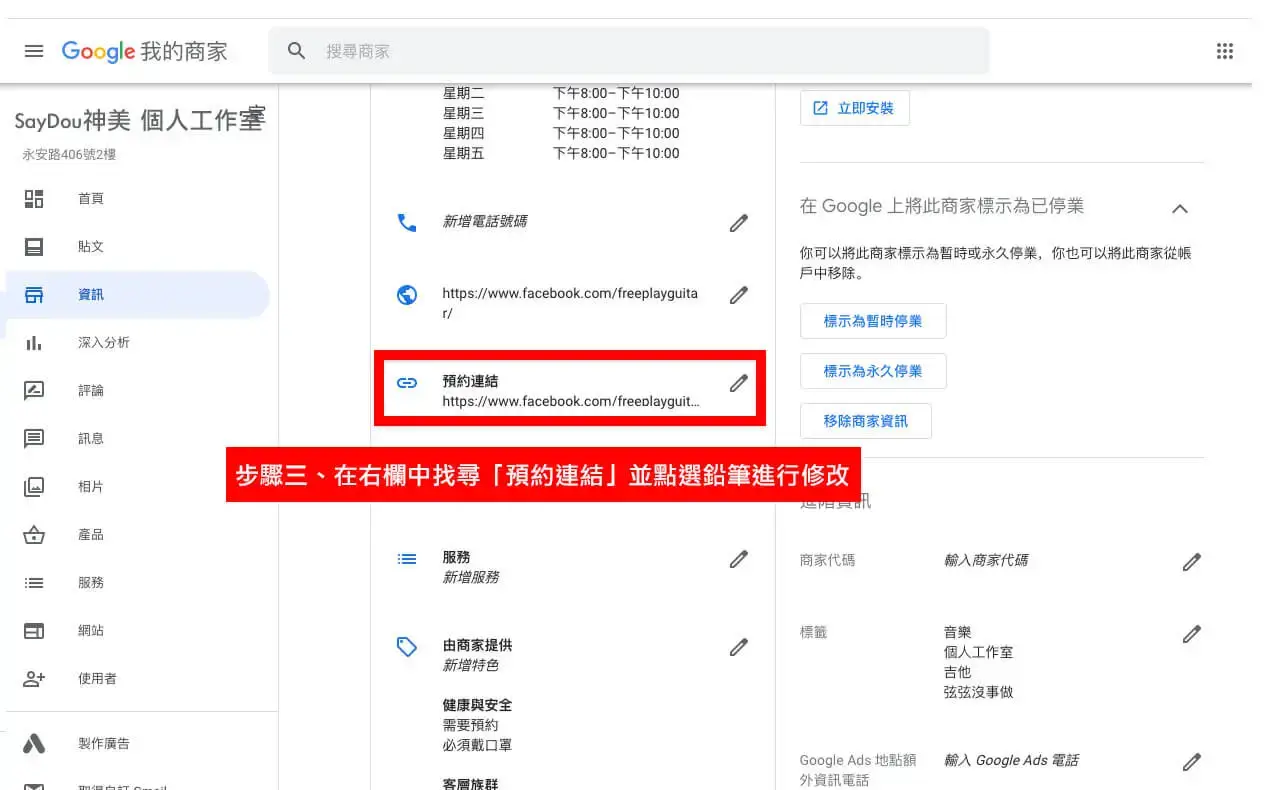Click the 需要預約 attribute text
1286x790 pixels.
pyautogui.click(x=470, y=725)
